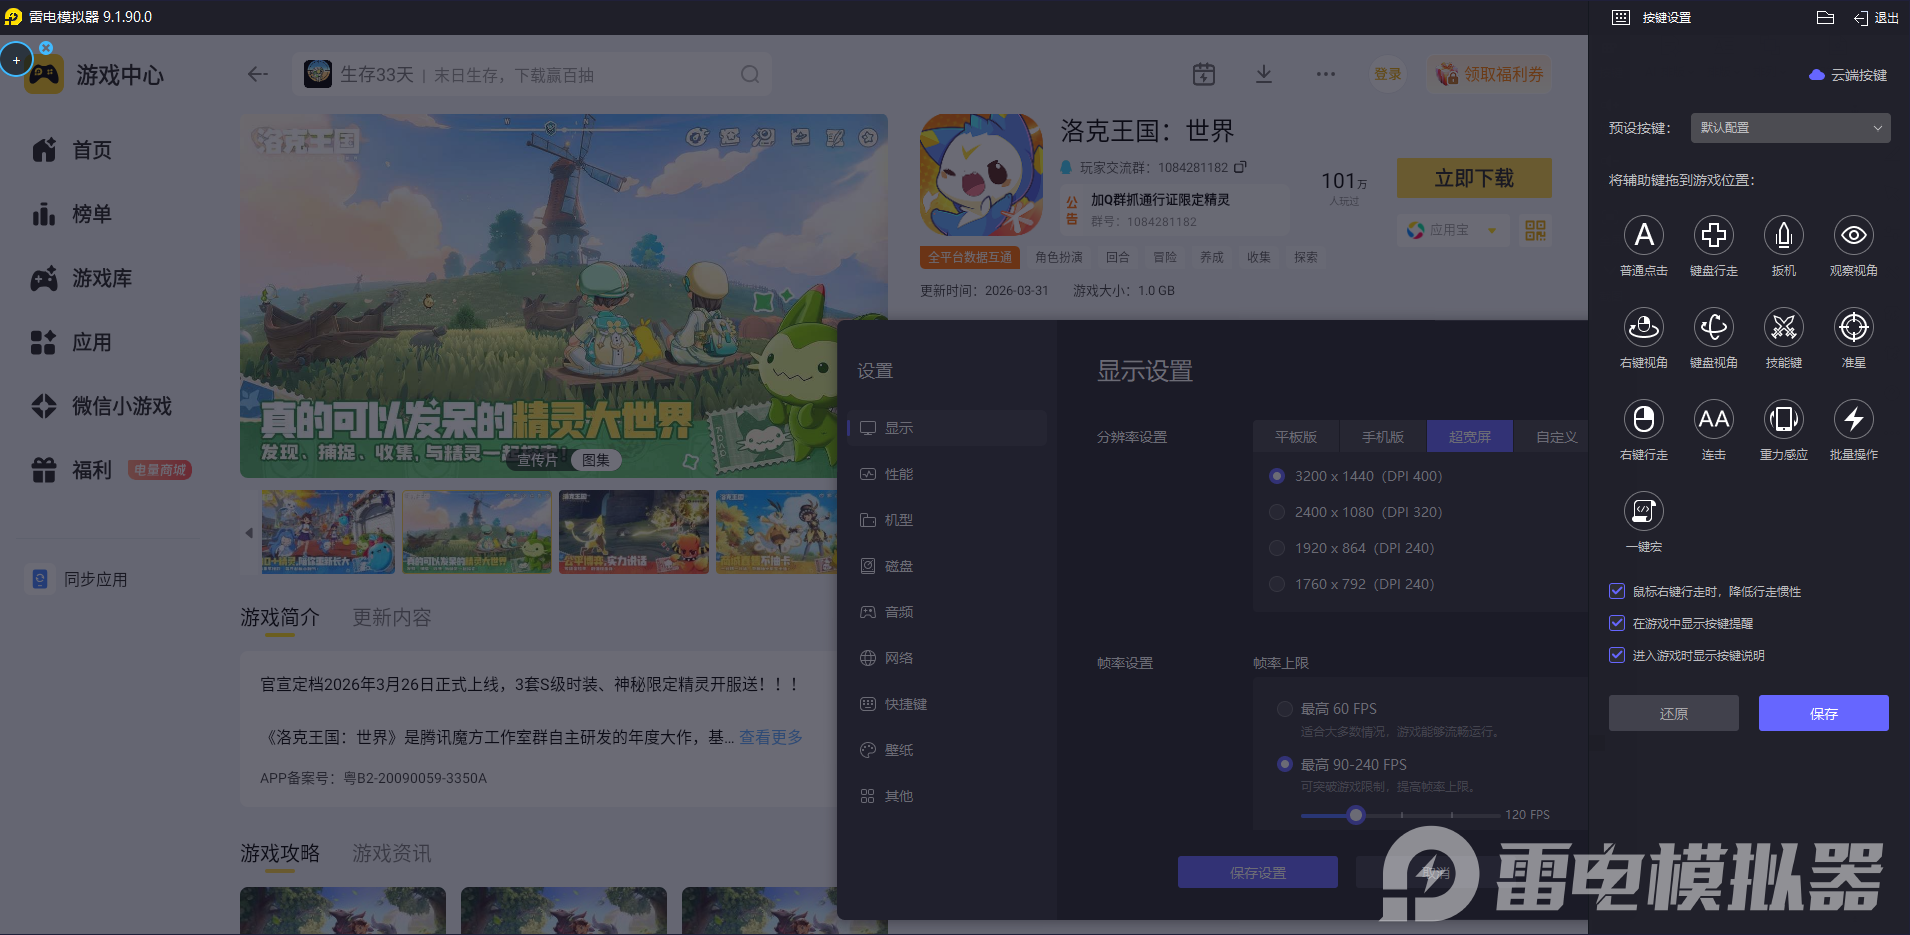Select the 批量操作 batch operation icon

tap(1853, 419)
